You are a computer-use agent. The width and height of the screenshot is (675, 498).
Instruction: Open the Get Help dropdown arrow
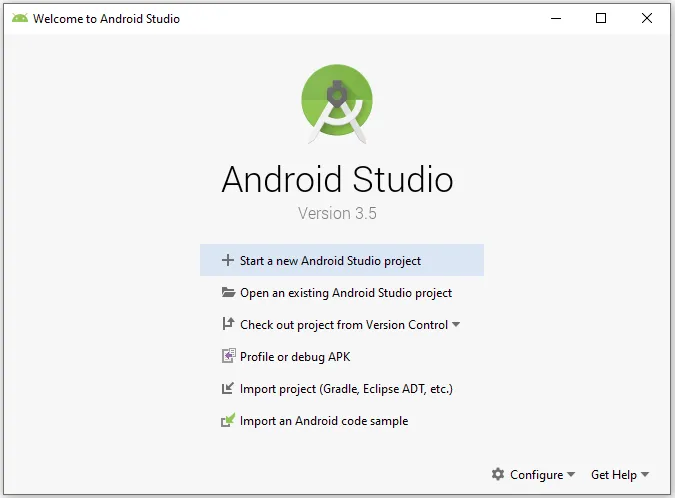645,474
